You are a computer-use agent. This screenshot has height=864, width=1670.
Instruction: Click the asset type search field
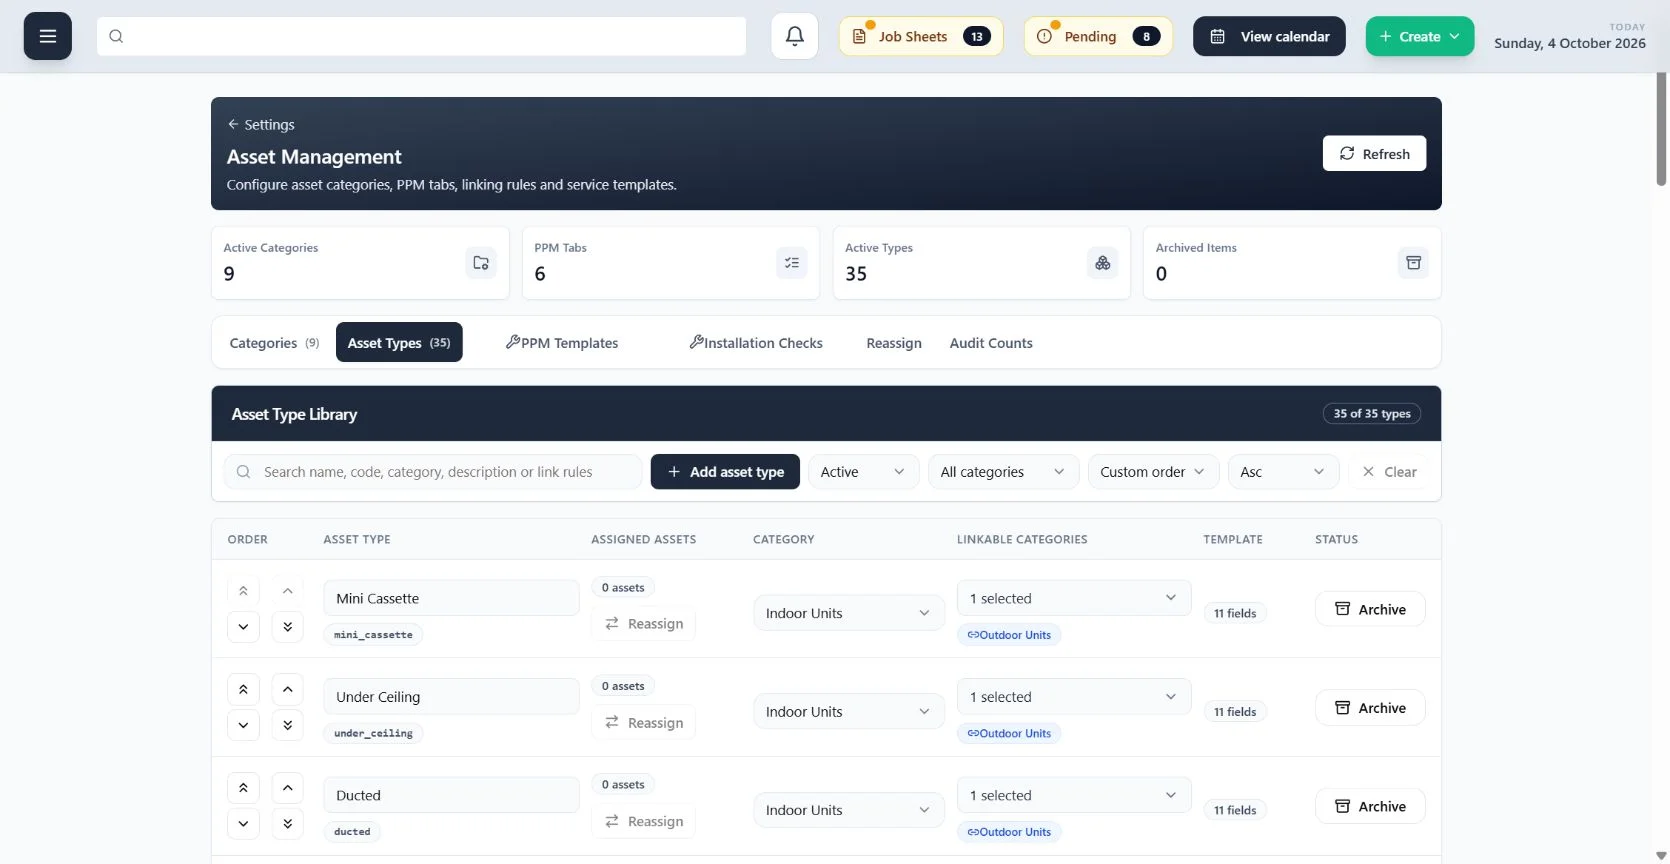[x=433, y=472]
